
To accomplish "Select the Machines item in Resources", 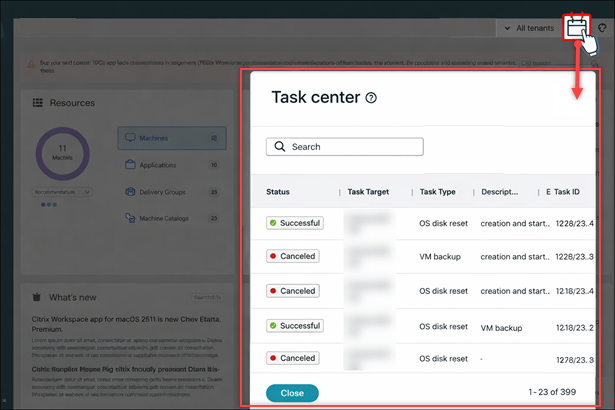I will 172,138.
